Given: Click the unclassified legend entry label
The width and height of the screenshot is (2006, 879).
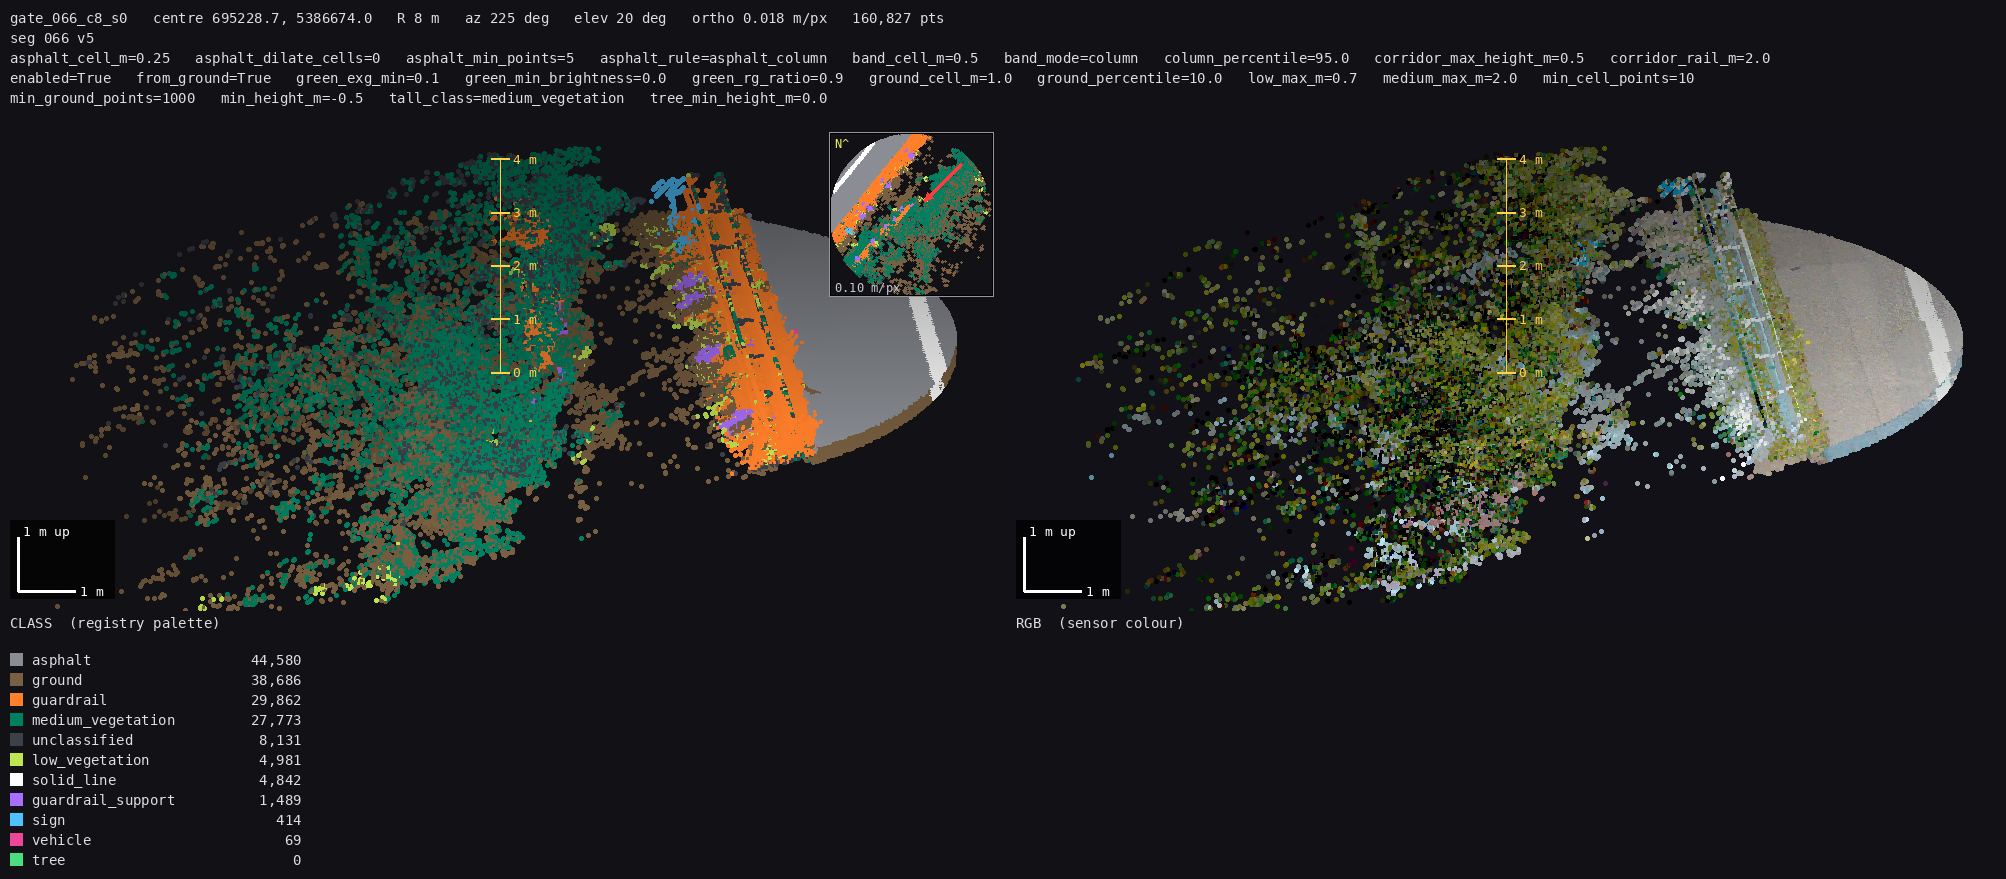Looking at the screenshot, I should [x=82, y=740].
